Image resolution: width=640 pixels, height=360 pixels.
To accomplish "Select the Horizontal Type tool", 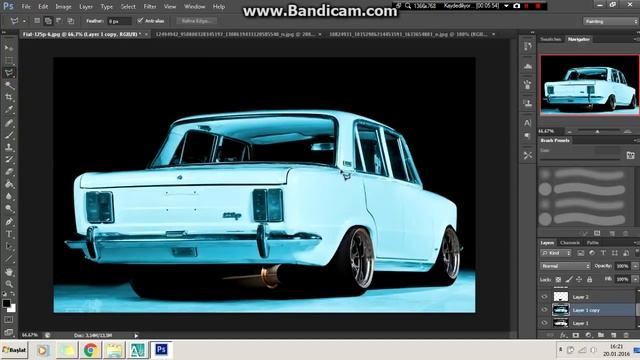I will click(9, 234).
